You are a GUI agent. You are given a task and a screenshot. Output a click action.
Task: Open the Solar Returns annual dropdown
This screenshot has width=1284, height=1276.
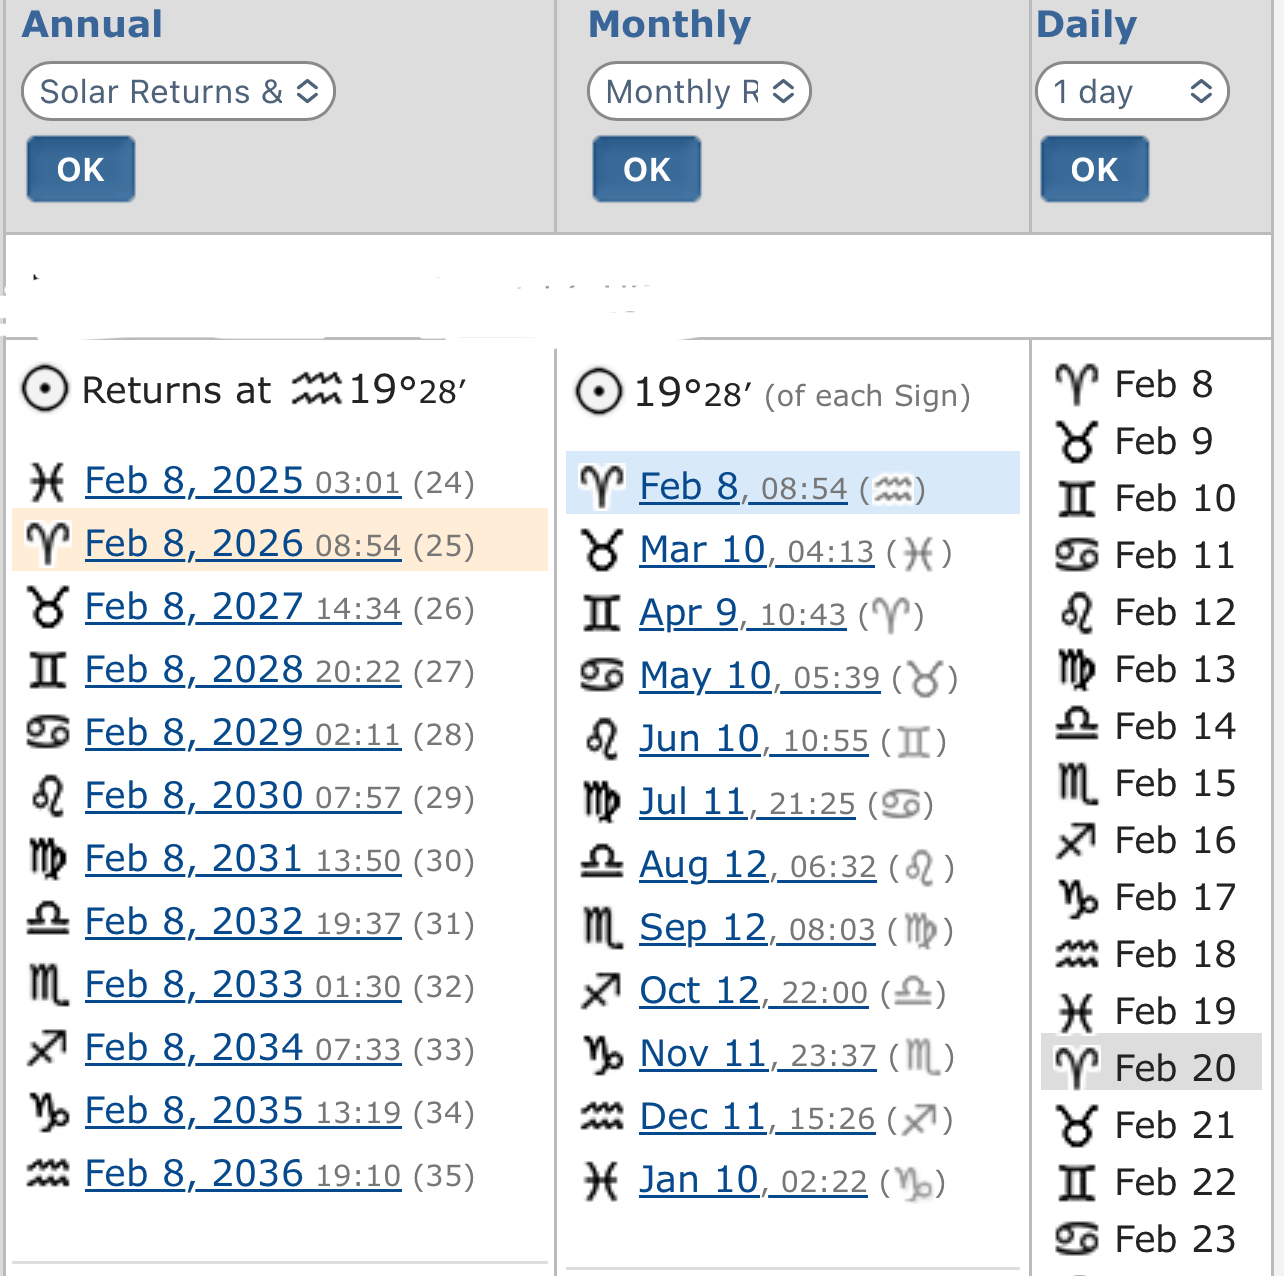(178, 92)
